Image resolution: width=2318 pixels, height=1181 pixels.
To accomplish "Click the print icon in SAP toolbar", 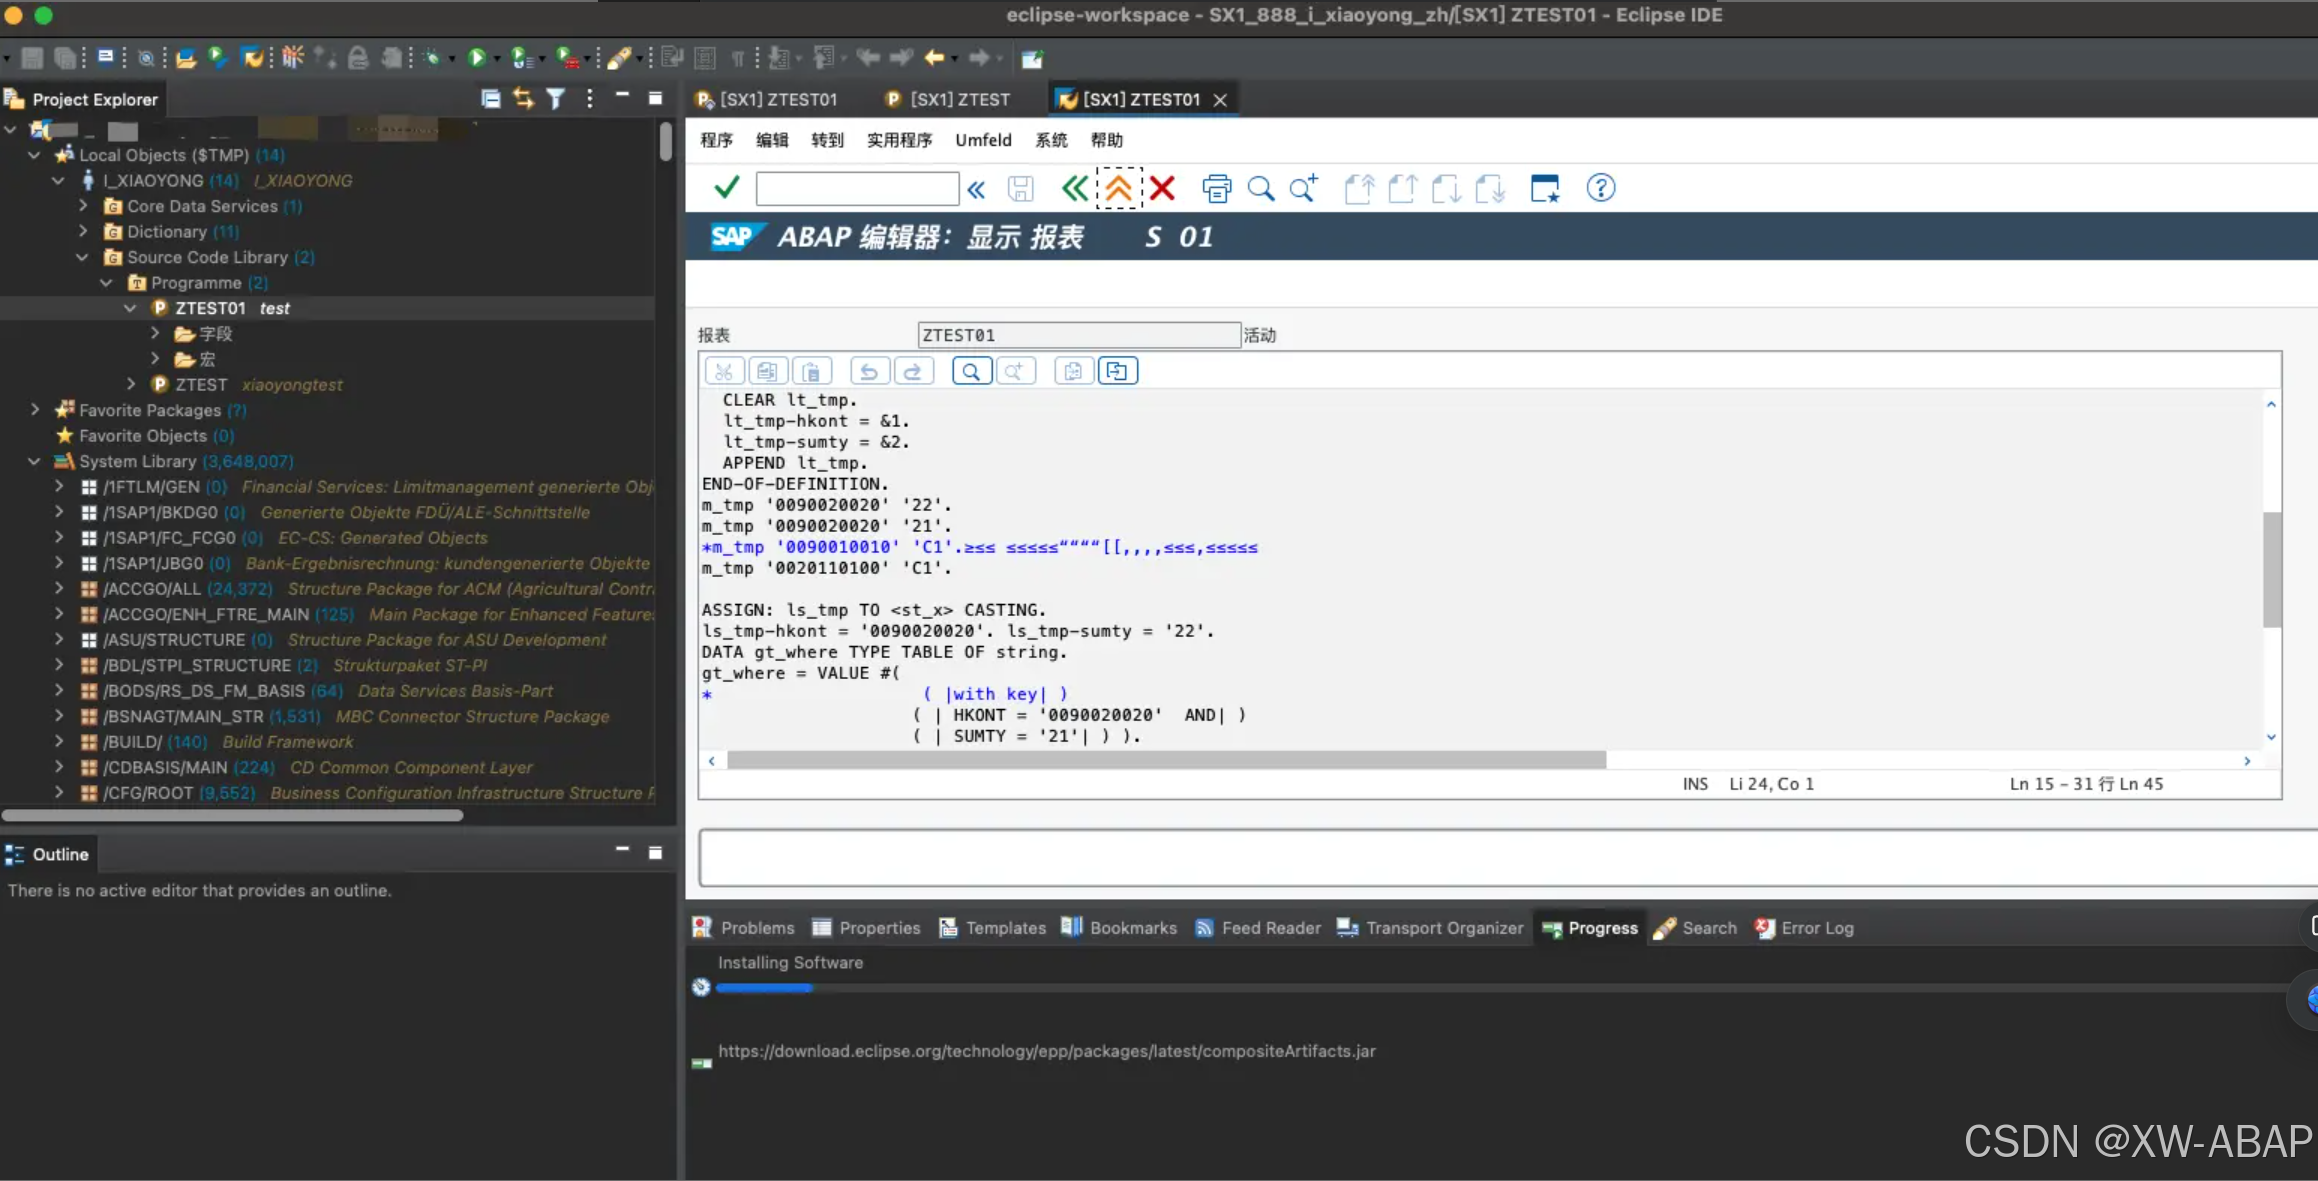I will 1217,188.
